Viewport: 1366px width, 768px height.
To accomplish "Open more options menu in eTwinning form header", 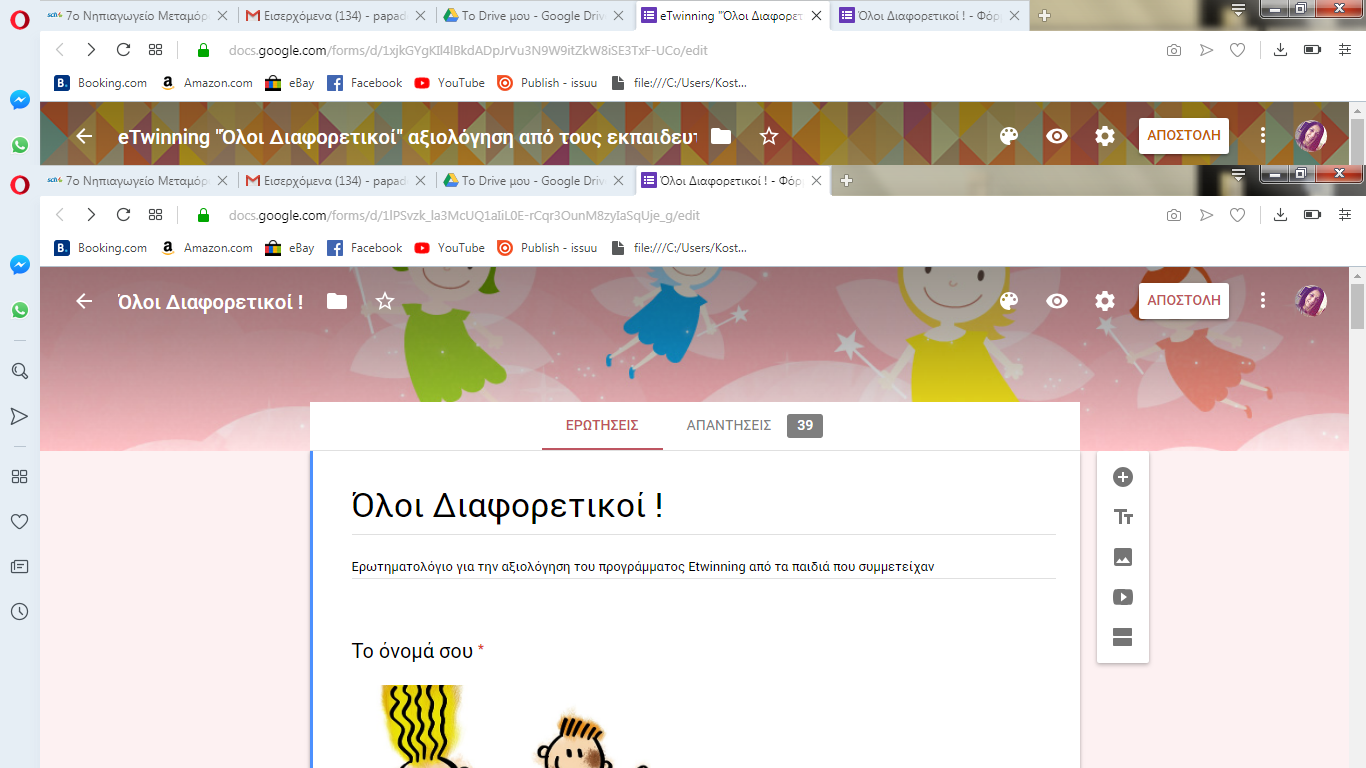I will pos(1263,136).
